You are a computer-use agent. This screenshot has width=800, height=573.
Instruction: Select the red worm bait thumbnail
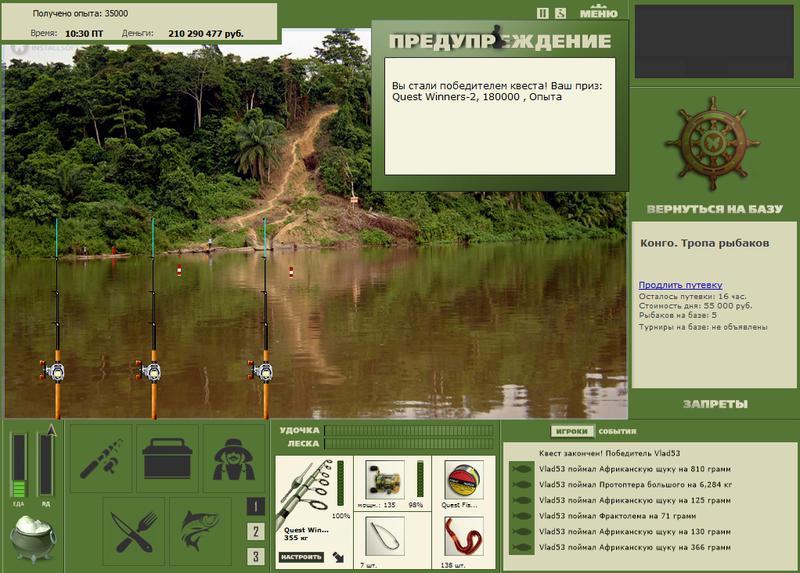[x=464, y=536]
